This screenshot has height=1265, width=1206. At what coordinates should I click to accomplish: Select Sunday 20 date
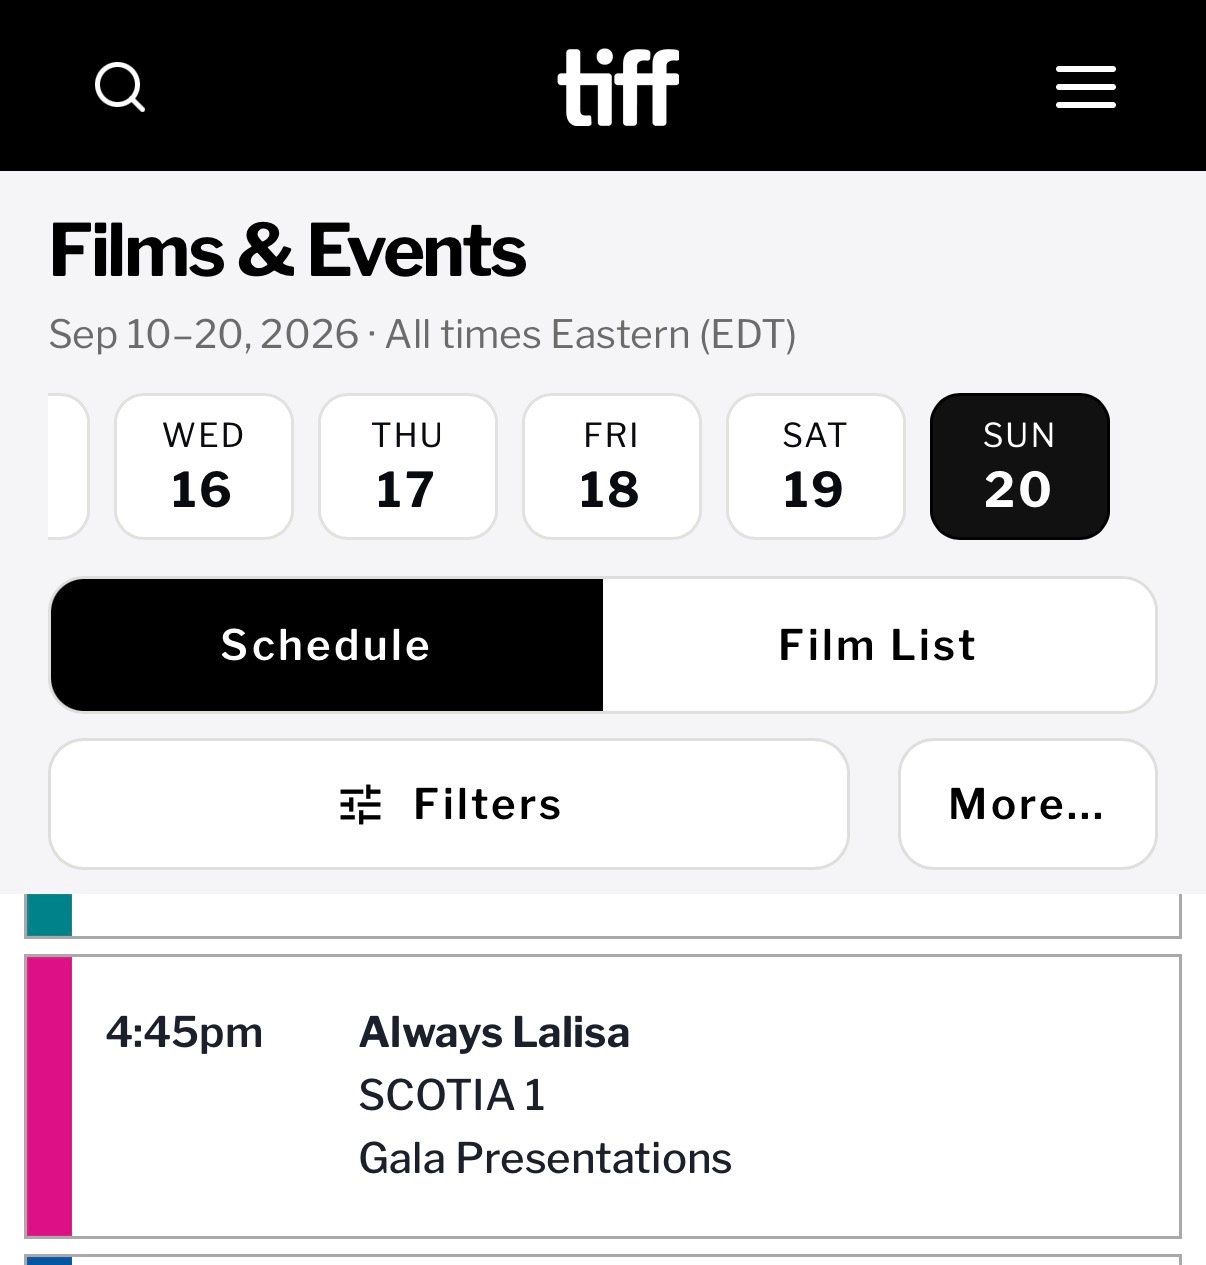[1020, 466]
